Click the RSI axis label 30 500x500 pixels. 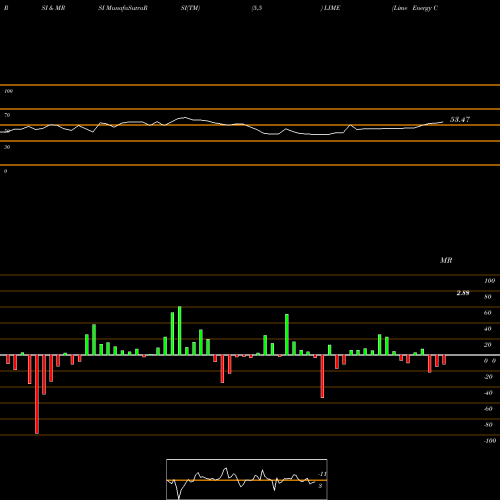click(x=7, y=147)
